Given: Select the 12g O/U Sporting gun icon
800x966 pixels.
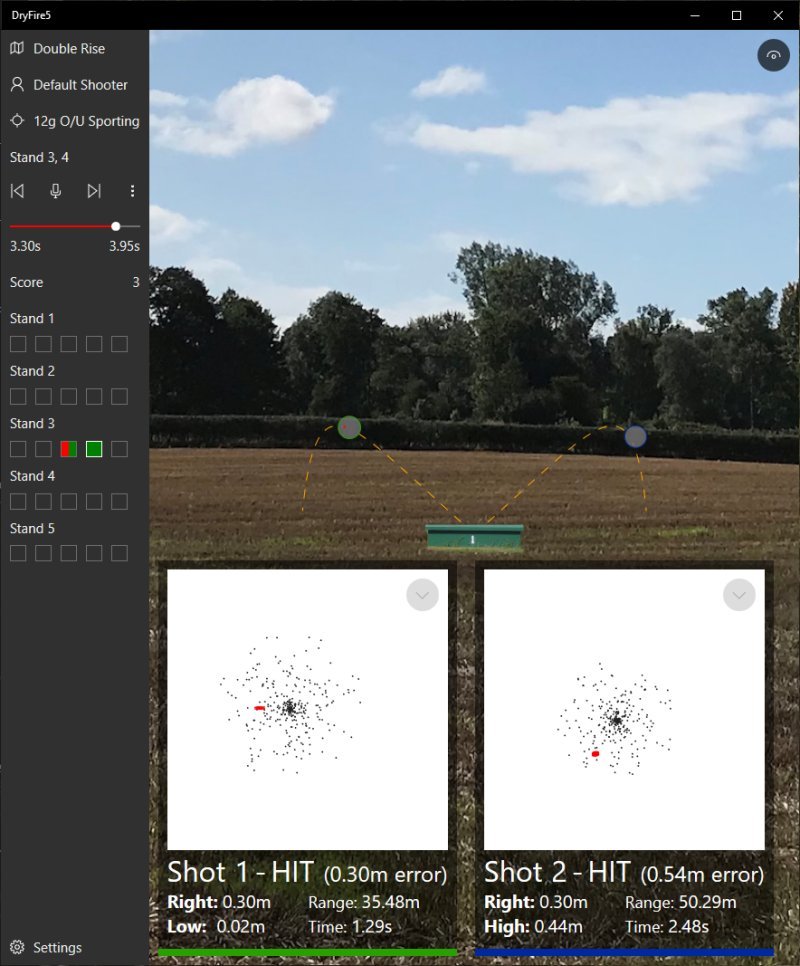Looking at the screenshot, I should tap(17, 121).
